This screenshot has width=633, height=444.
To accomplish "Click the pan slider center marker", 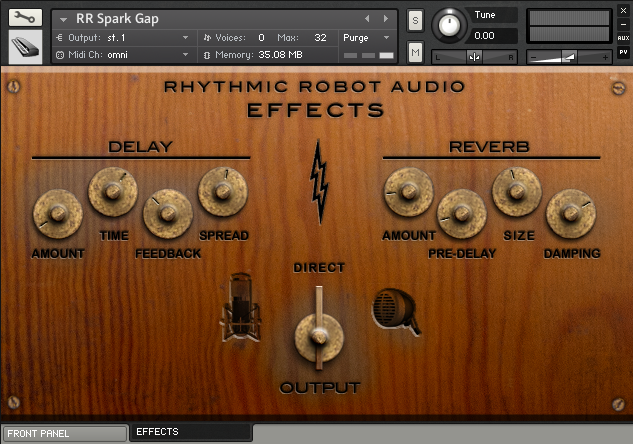I will point(474,57).
